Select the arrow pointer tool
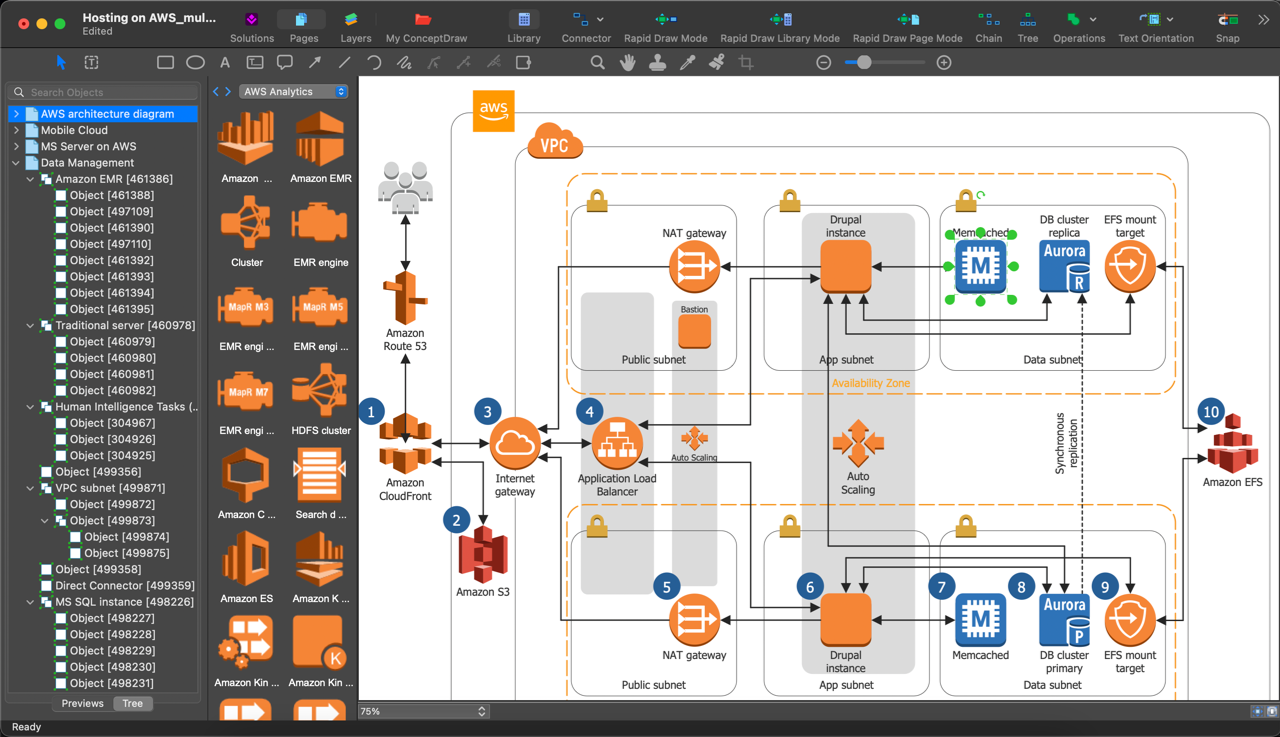The width and height of the screenshot is (1280, 737). tap(61, 62)
